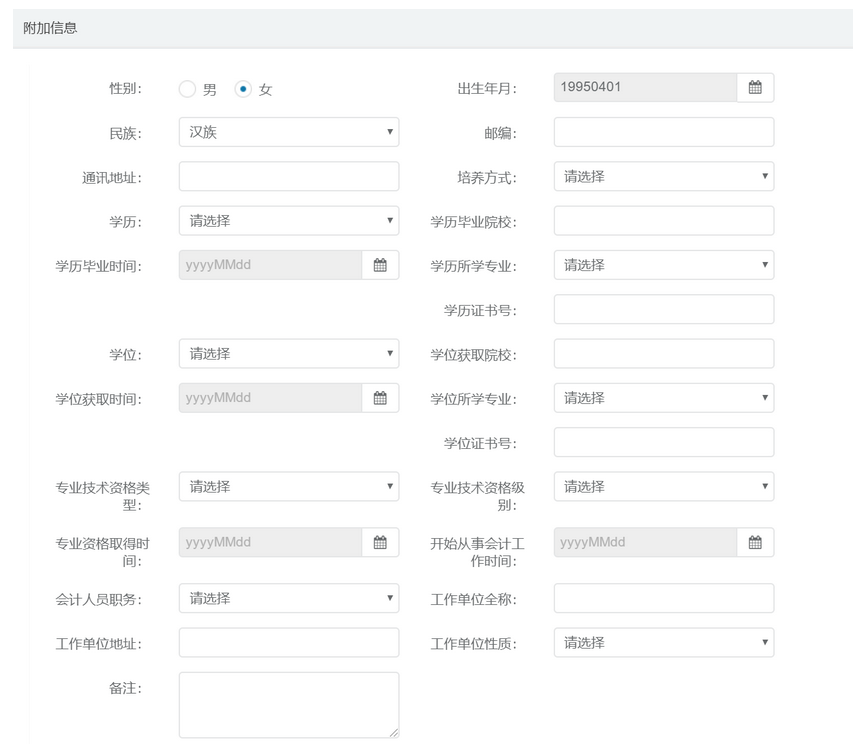Viewport: 863px width, 744px height.
Task: Open calendar icon for 专业资格取得时间
Action: click(x=380, y=542)
